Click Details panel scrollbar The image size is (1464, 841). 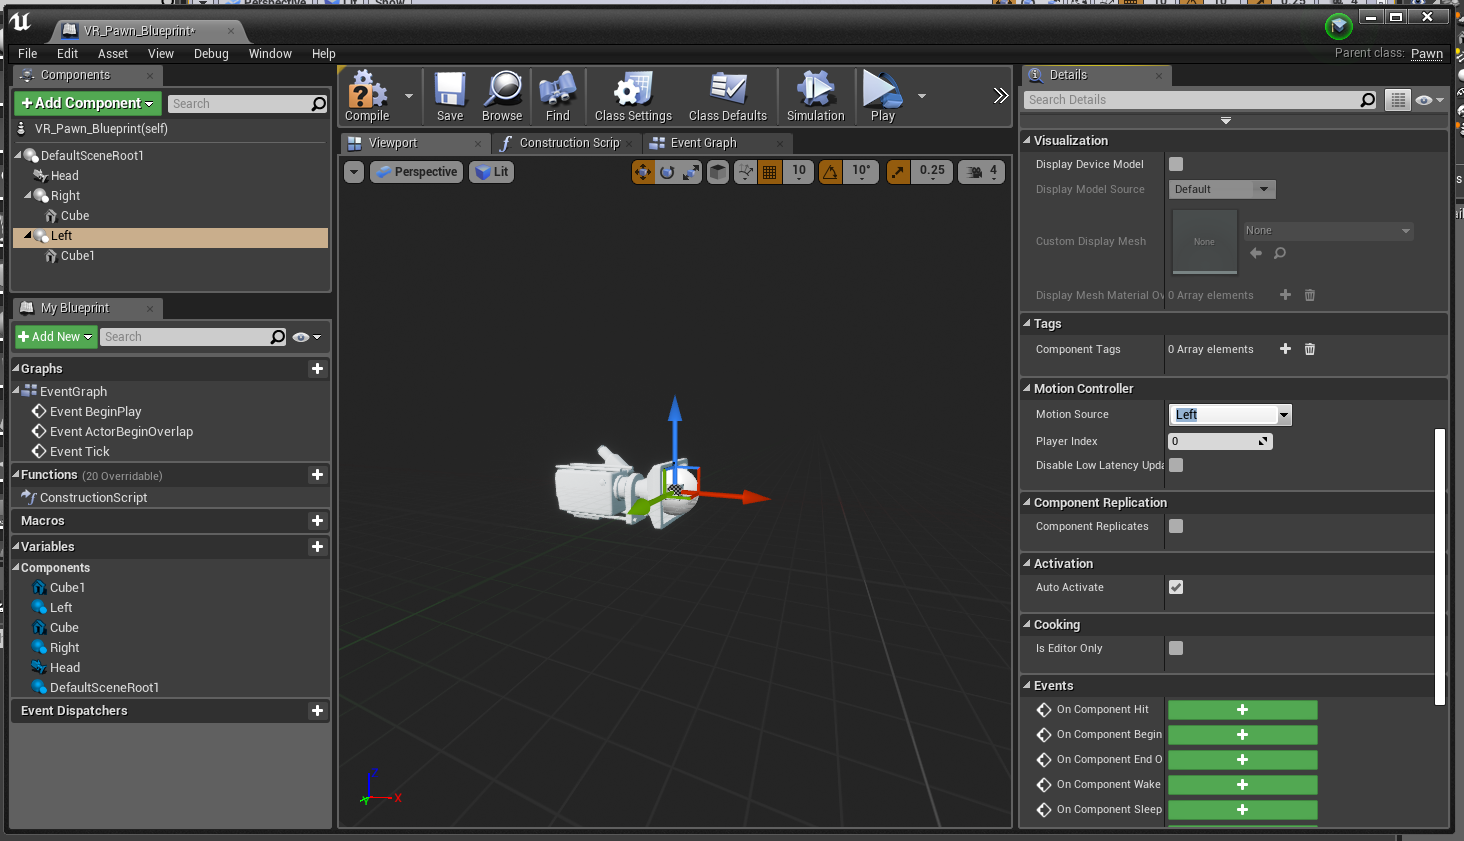point(1440,567)
